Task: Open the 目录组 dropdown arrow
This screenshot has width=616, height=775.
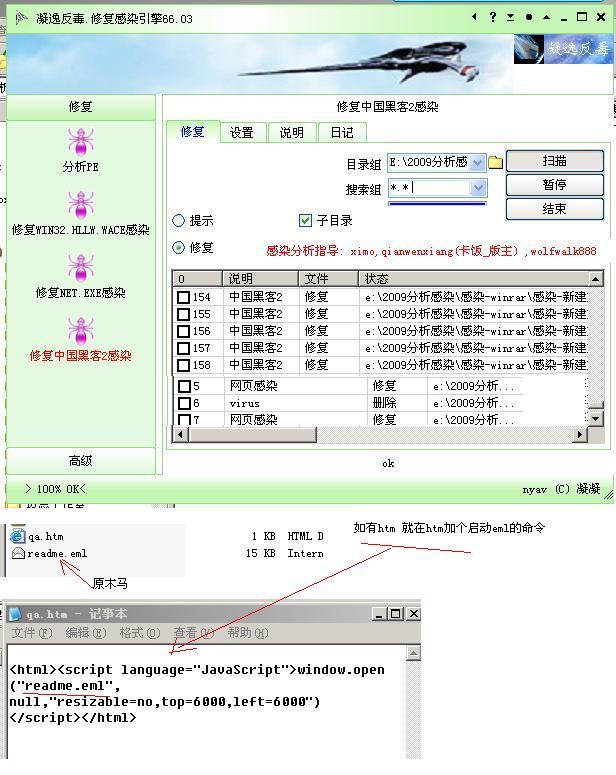Action: click(x=478, y=163)
